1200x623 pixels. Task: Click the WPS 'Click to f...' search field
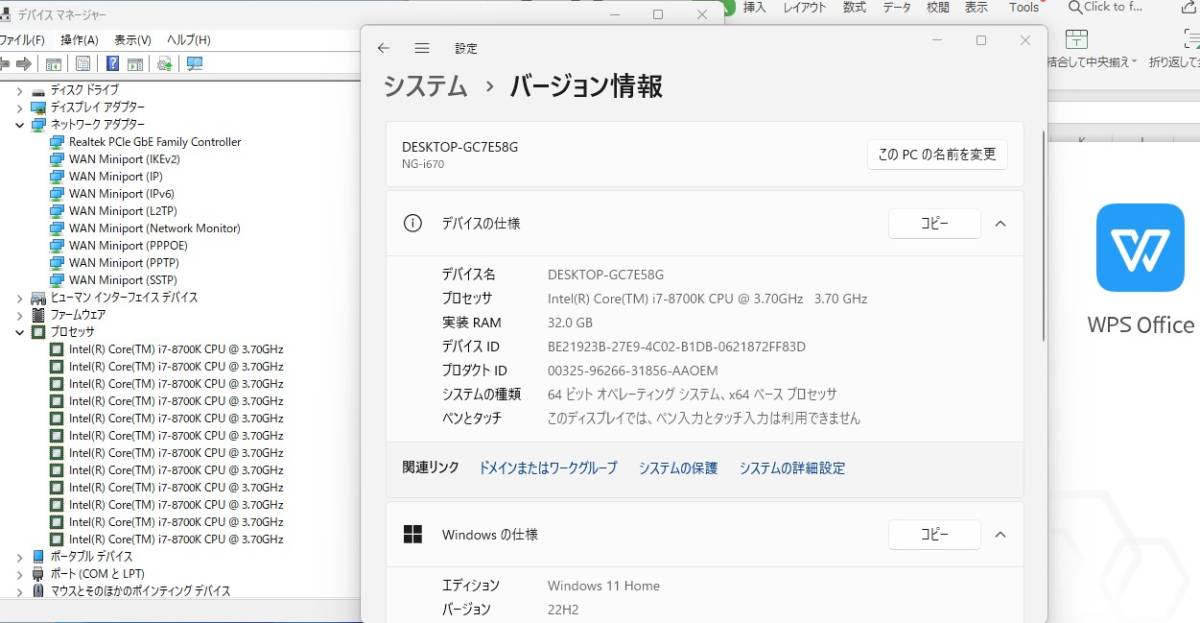coord(1105,7)
